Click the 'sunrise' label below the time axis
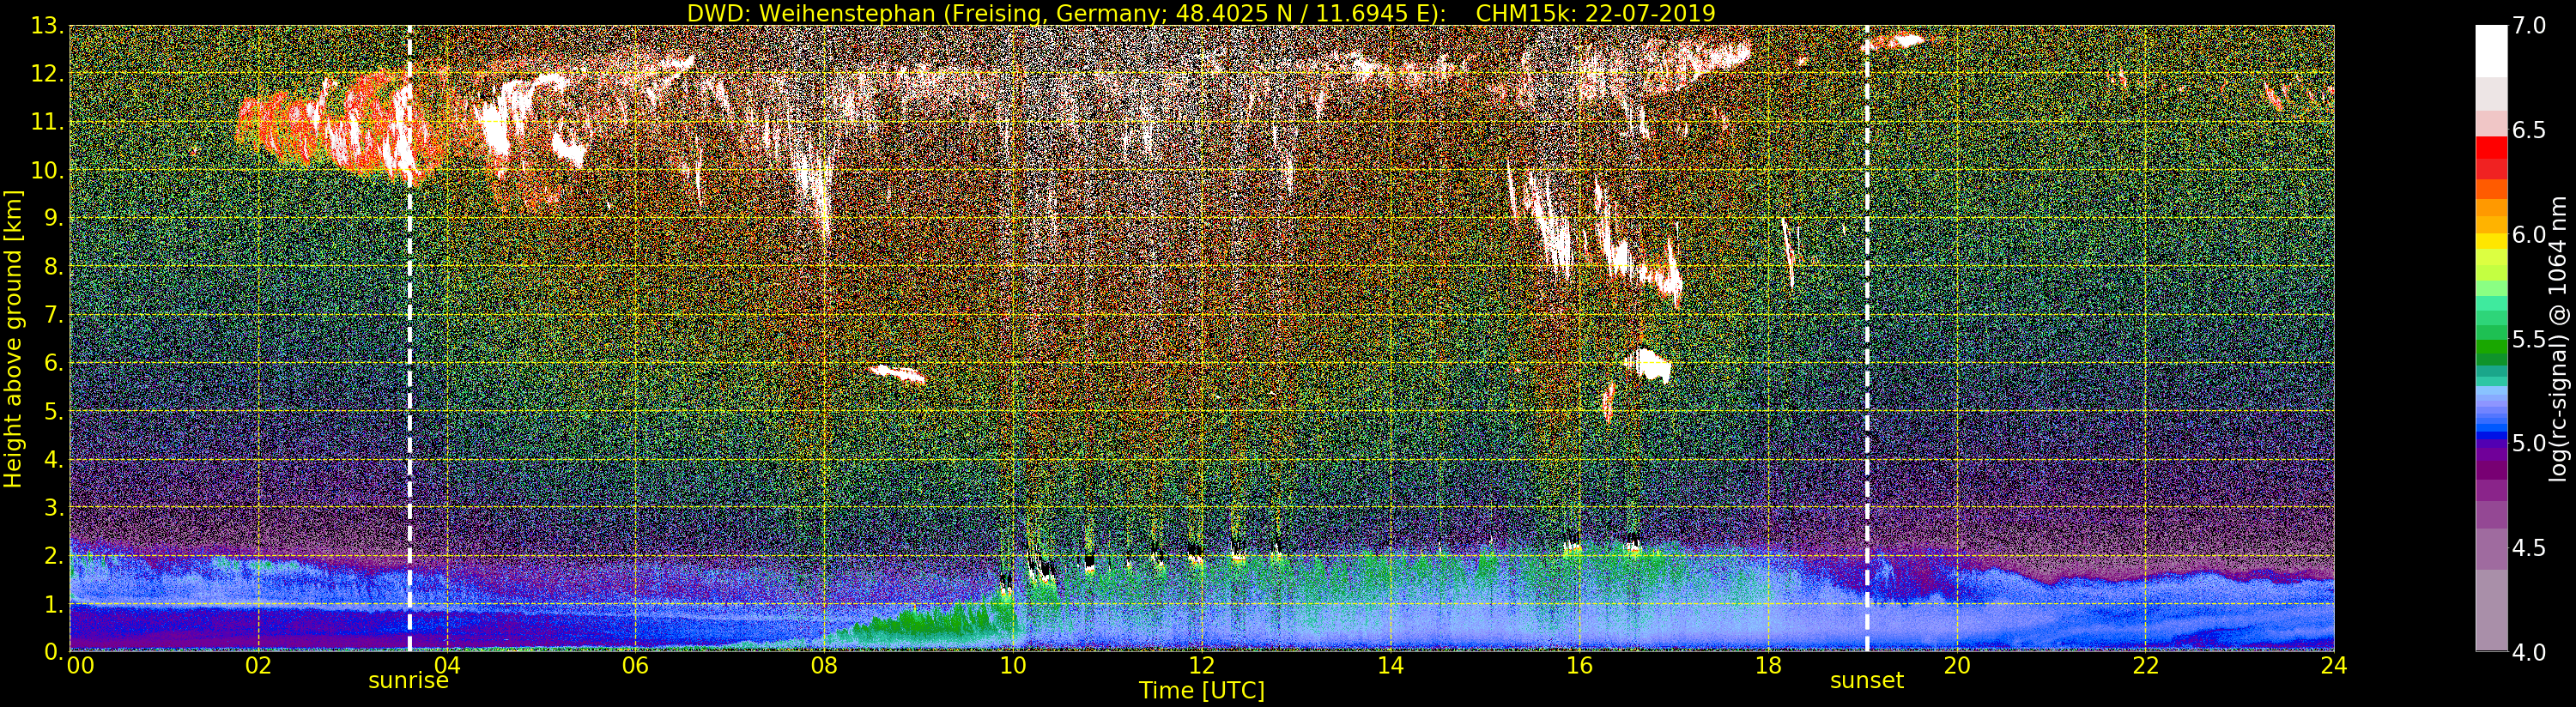Screen dimensions: 2576x707 click(x=409, y=681)
